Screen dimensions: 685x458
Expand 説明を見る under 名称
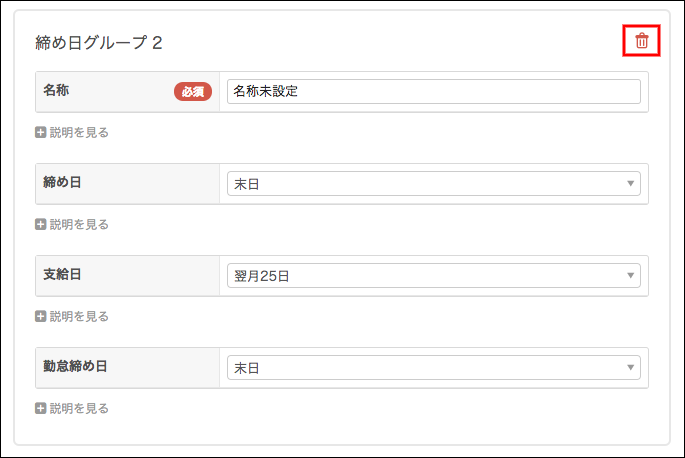click(x=79, y=132)
